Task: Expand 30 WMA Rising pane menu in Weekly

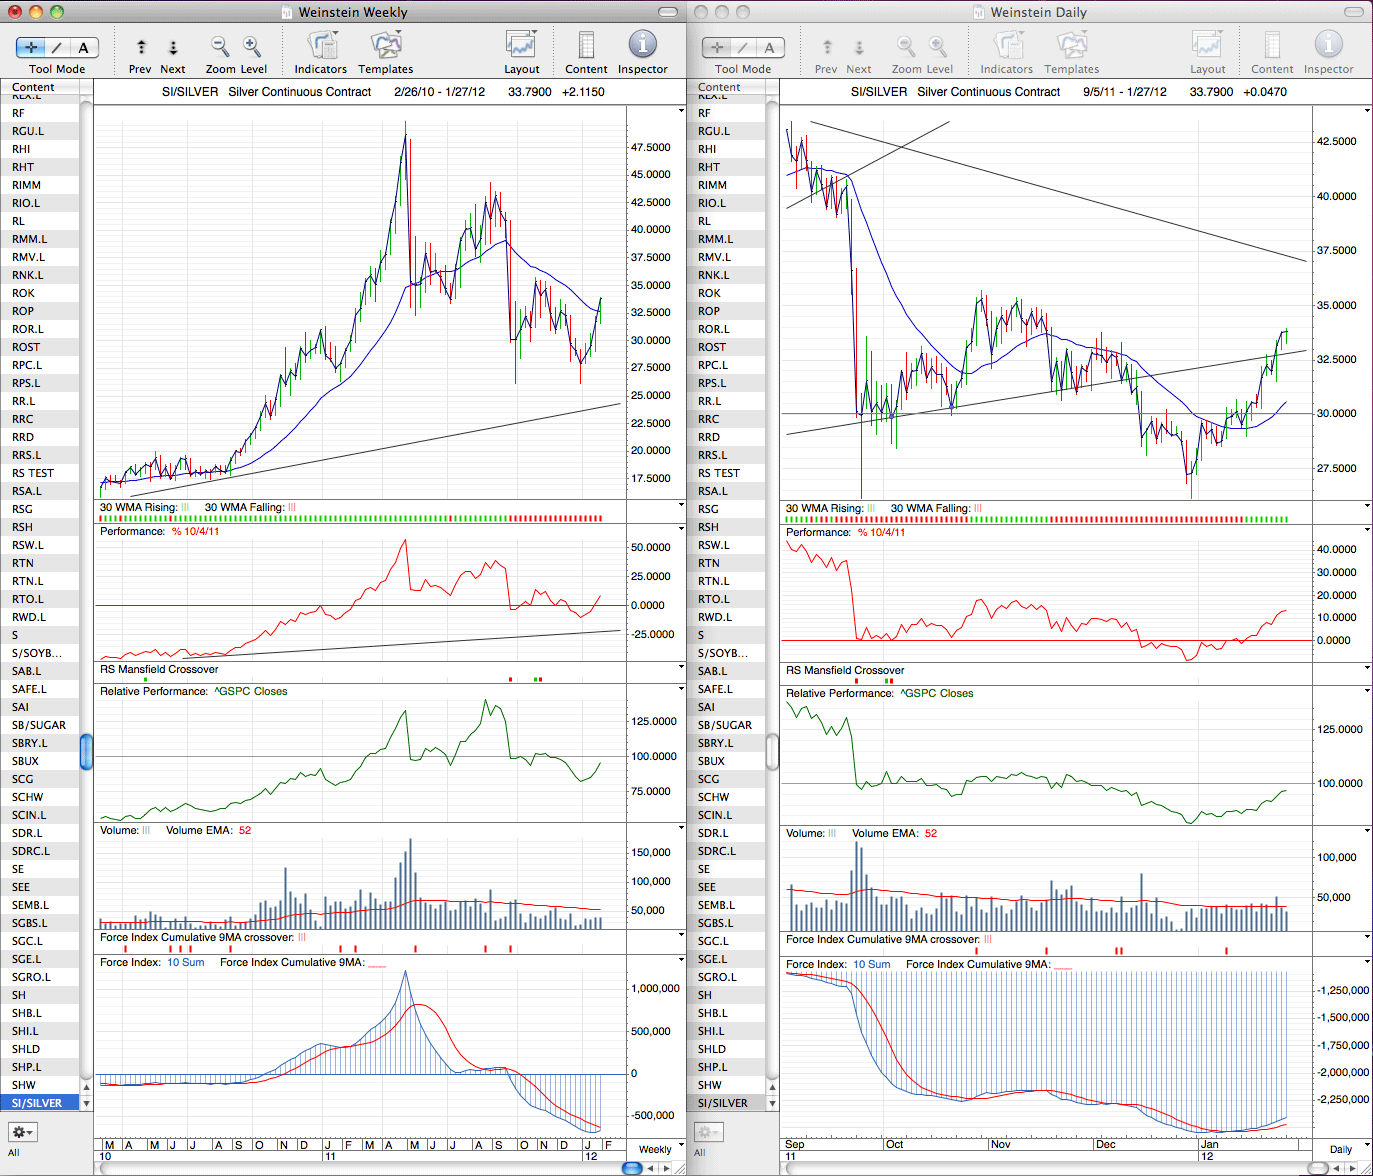Action: (x=681, y=506)
